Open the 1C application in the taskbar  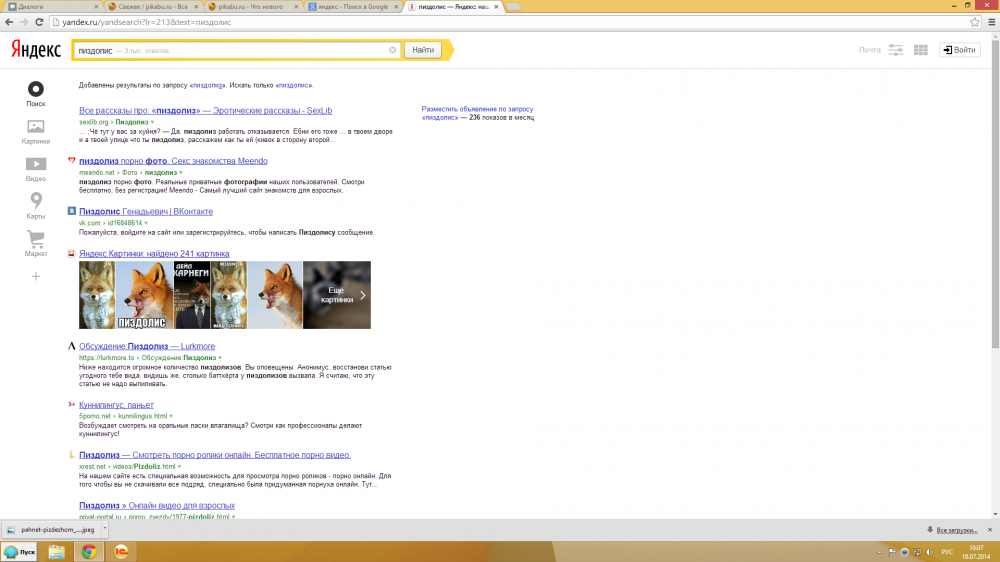pos(121,552)
